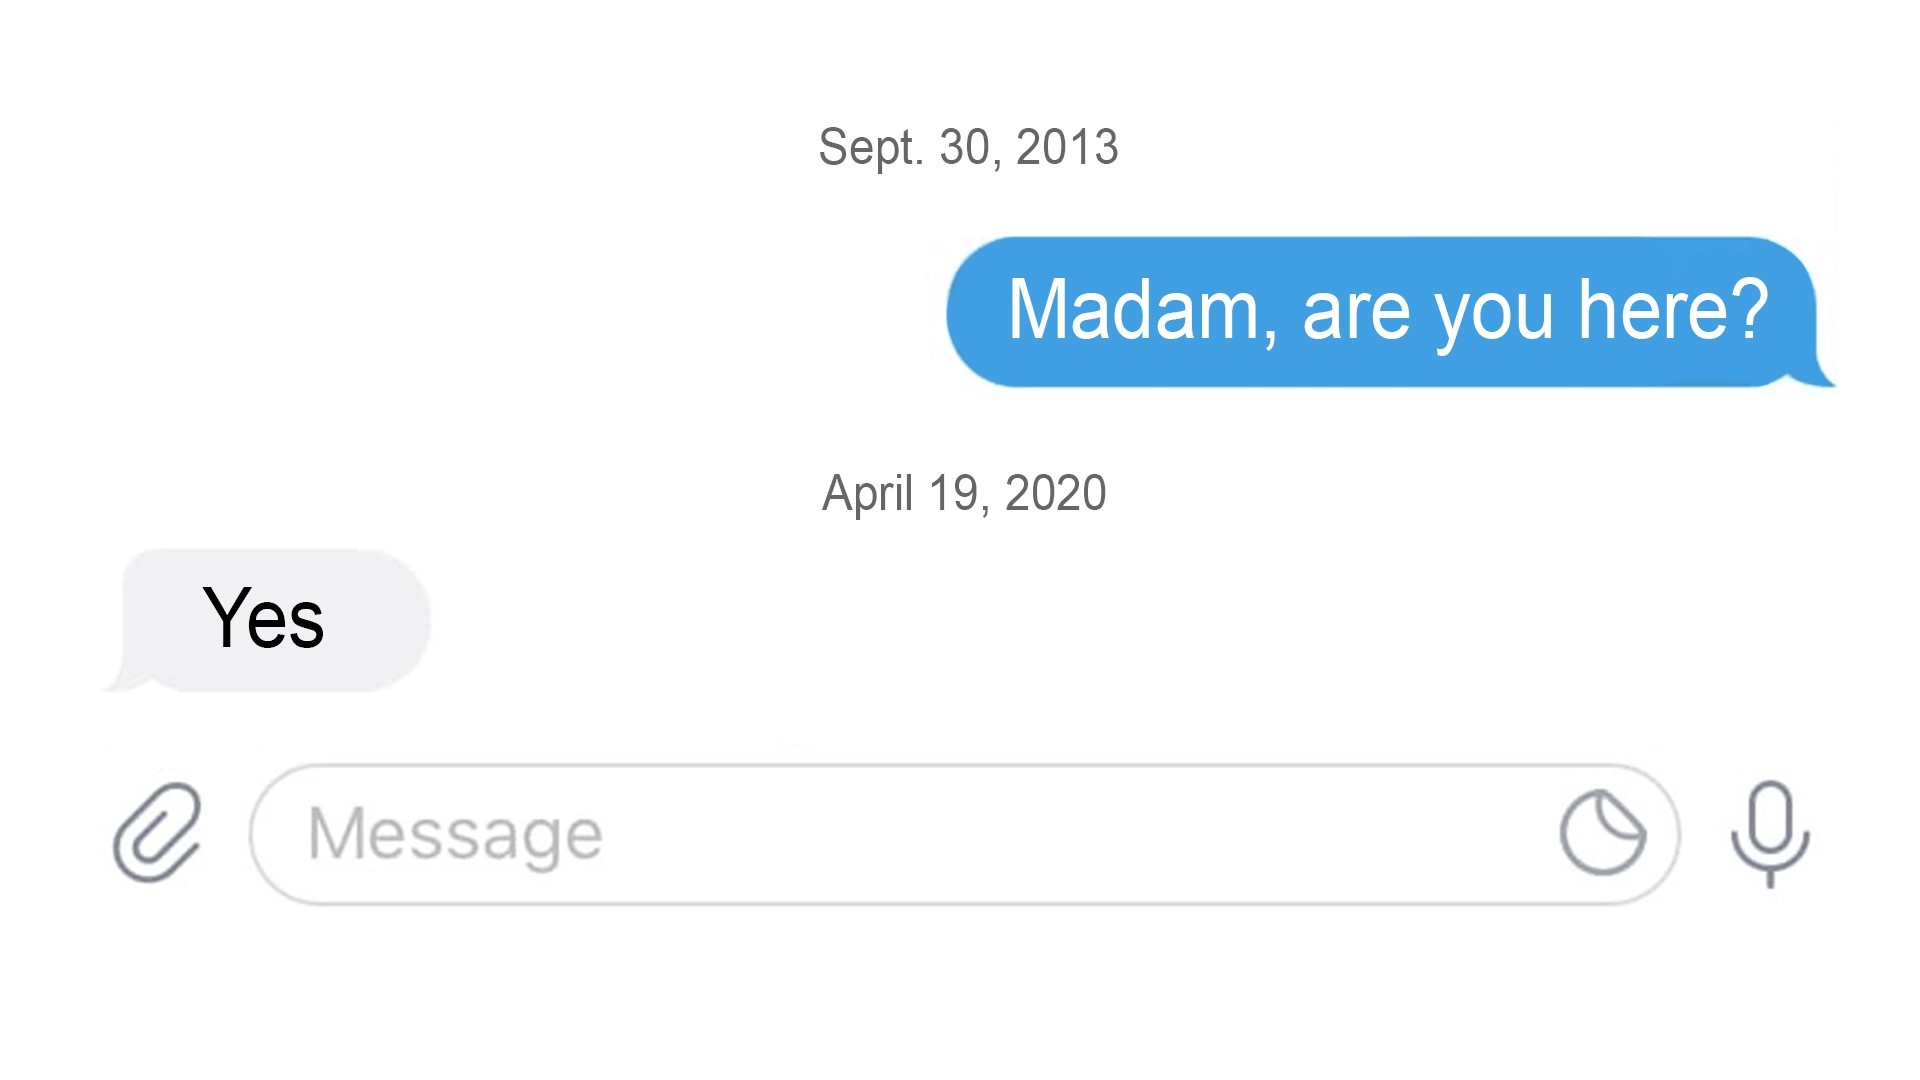Screen dimensions: 1920x1080
Task: Open the sticker picker icon
Action: coord(1603,833)
